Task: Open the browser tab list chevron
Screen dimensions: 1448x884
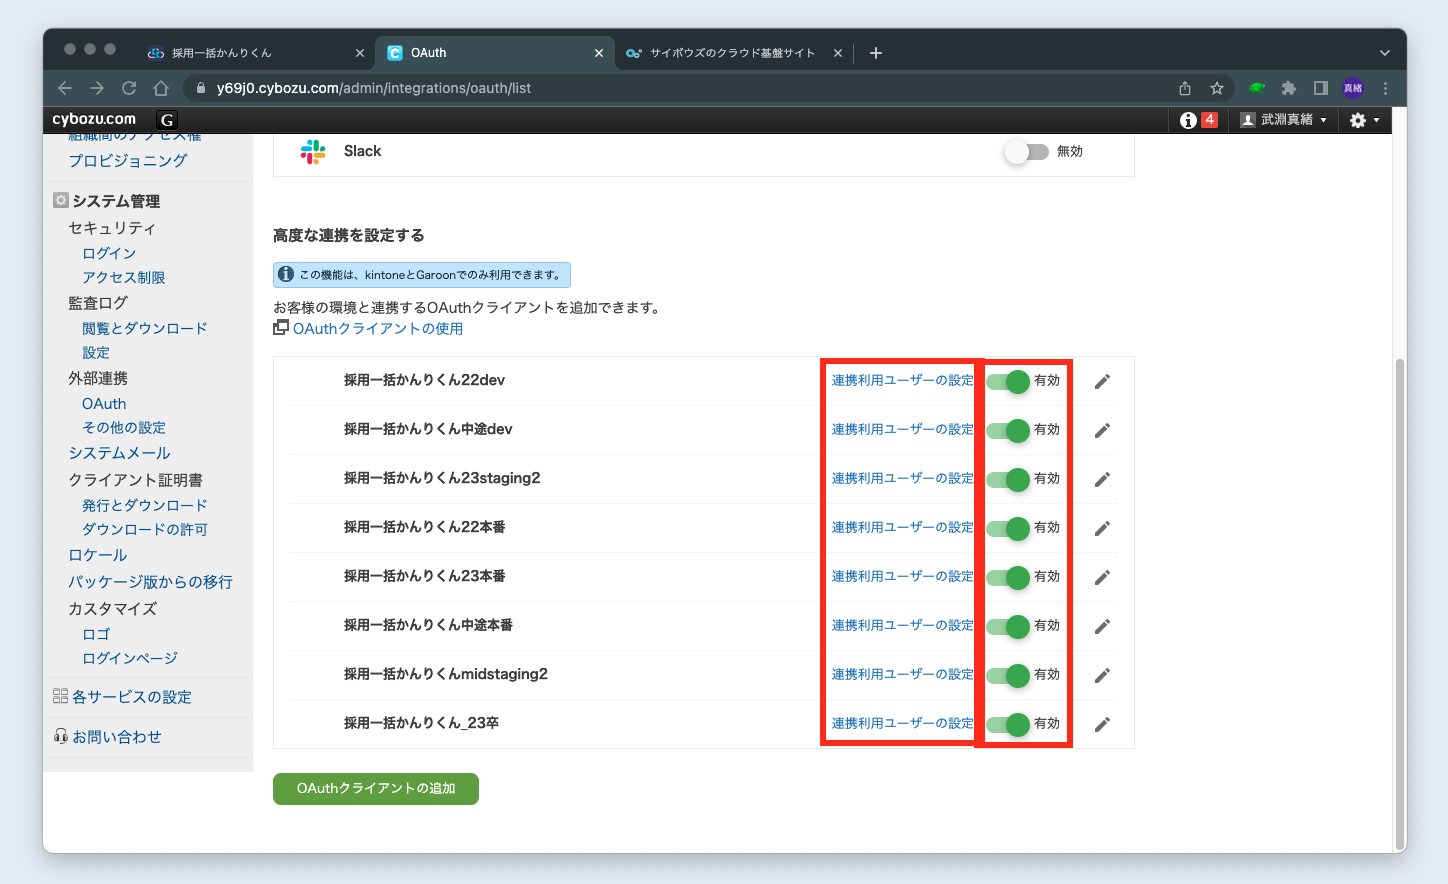Action: (1384, 53)
